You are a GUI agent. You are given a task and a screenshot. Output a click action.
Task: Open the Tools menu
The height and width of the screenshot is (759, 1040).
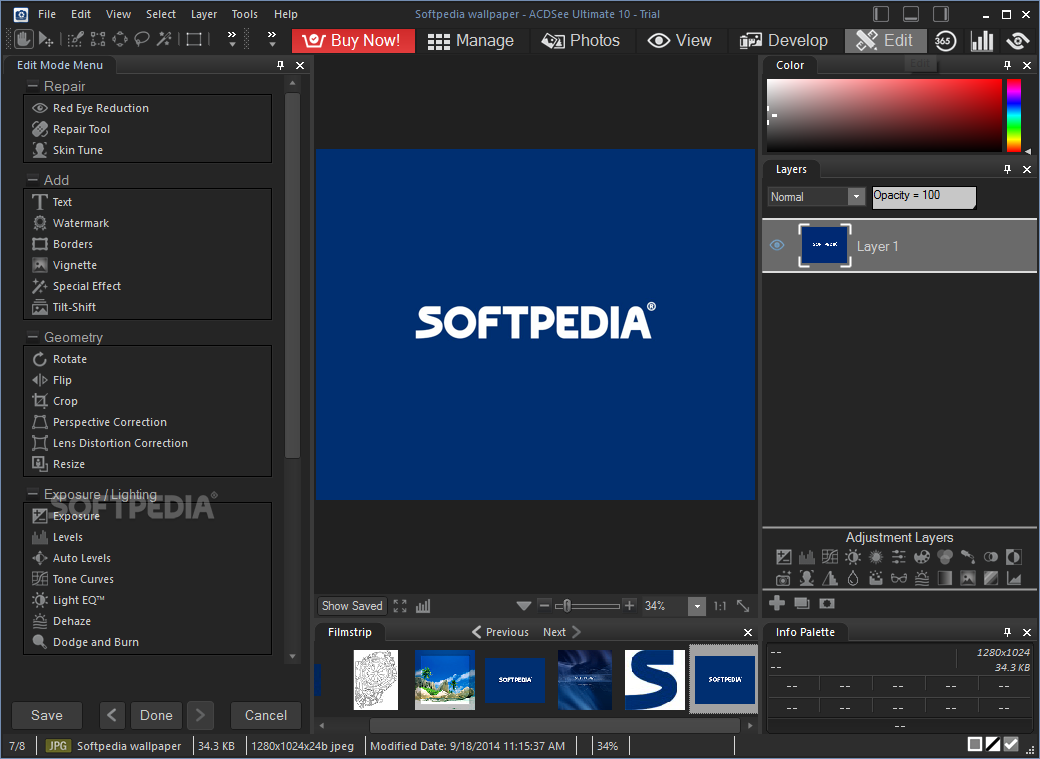pyautogui.click(x=244, y=14)
